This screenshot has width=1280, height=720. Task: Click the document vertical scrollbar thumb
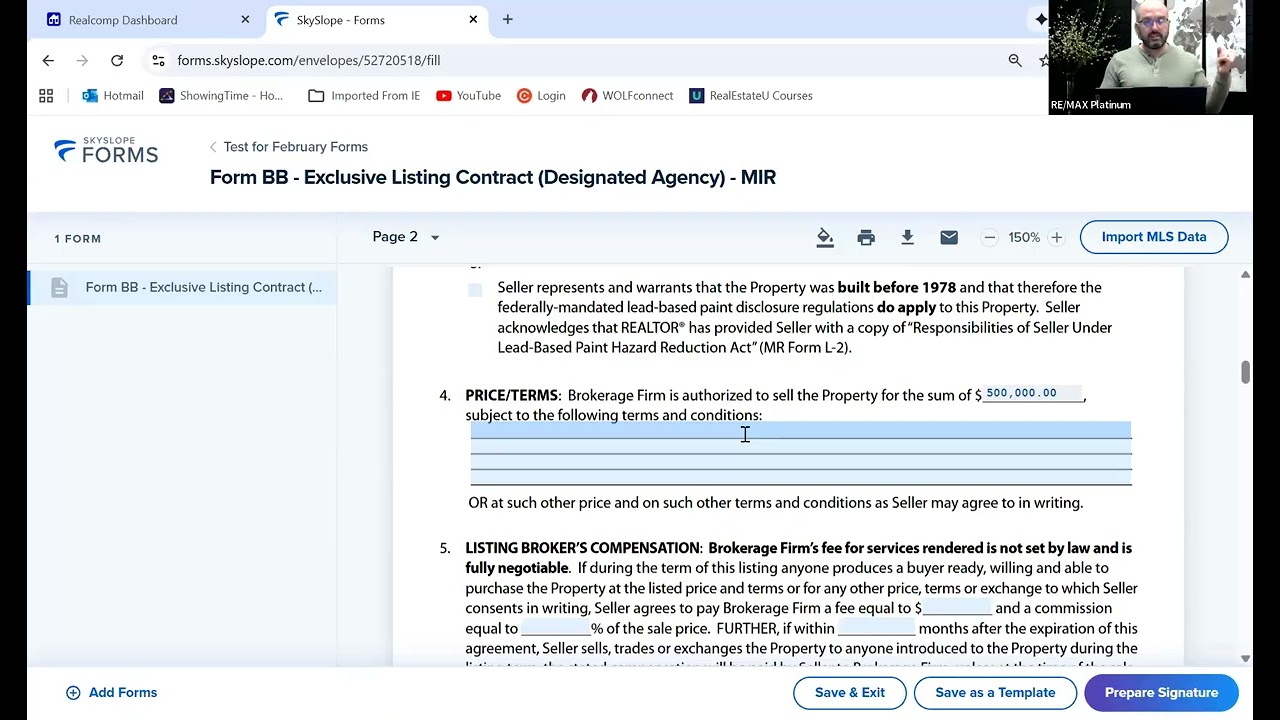[x=1245, y=372]
